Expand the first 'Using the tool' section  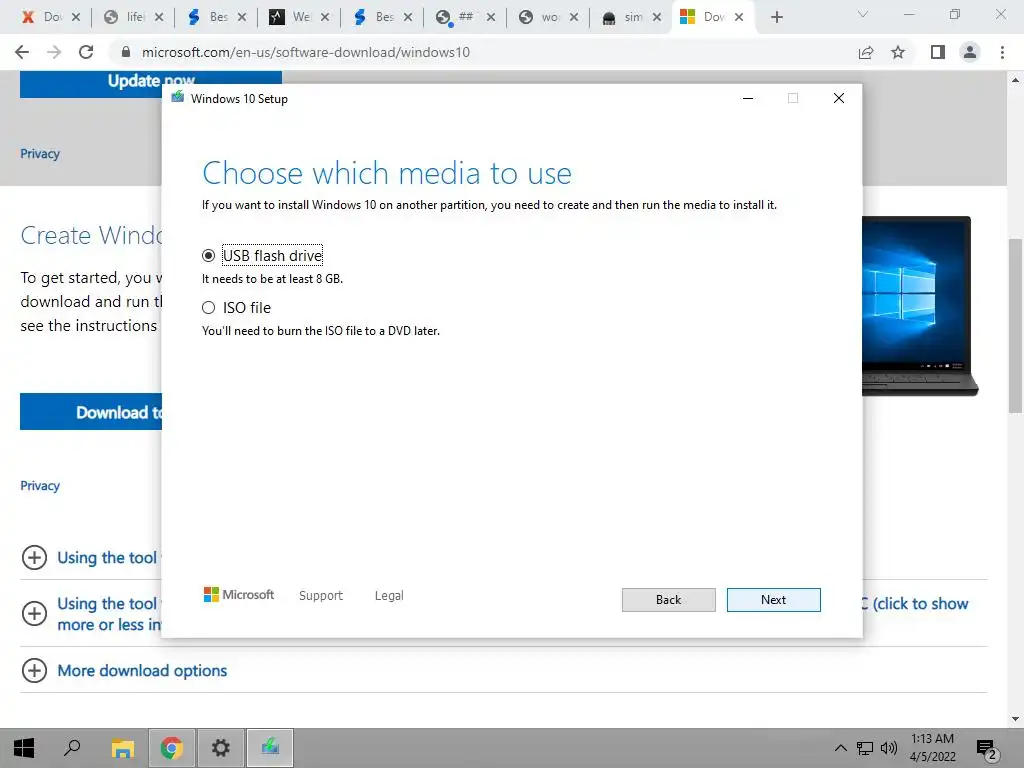(35, 558)
